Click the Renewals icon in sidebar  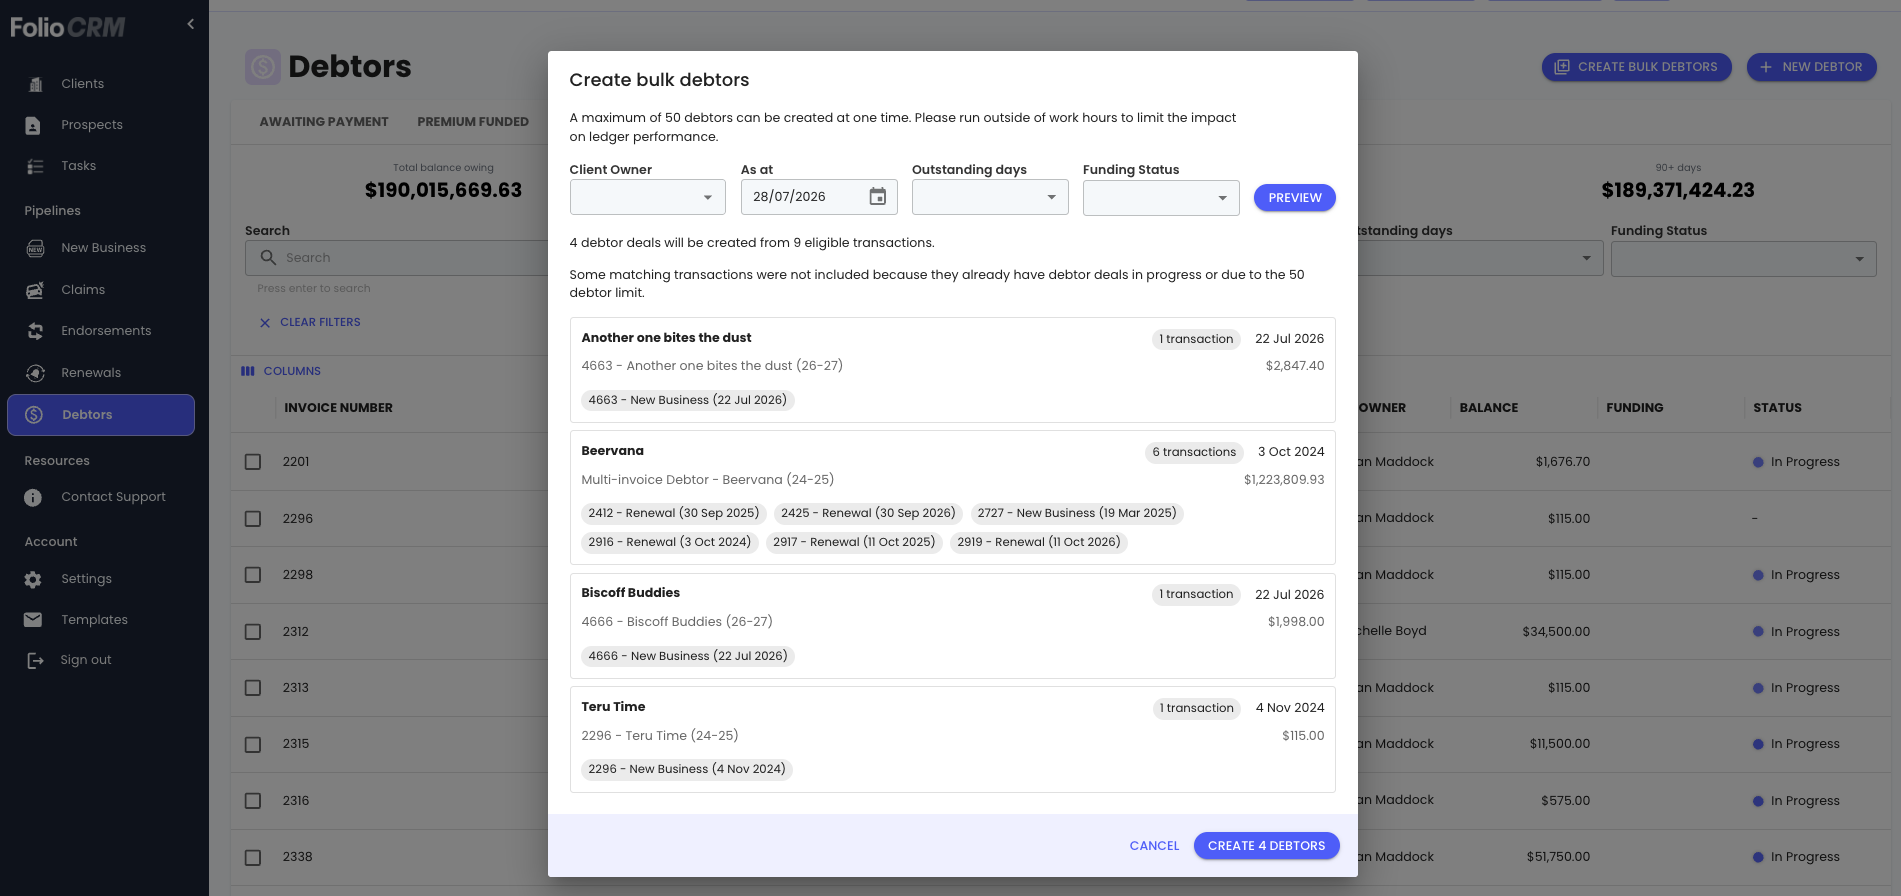(x=35, y=373)
